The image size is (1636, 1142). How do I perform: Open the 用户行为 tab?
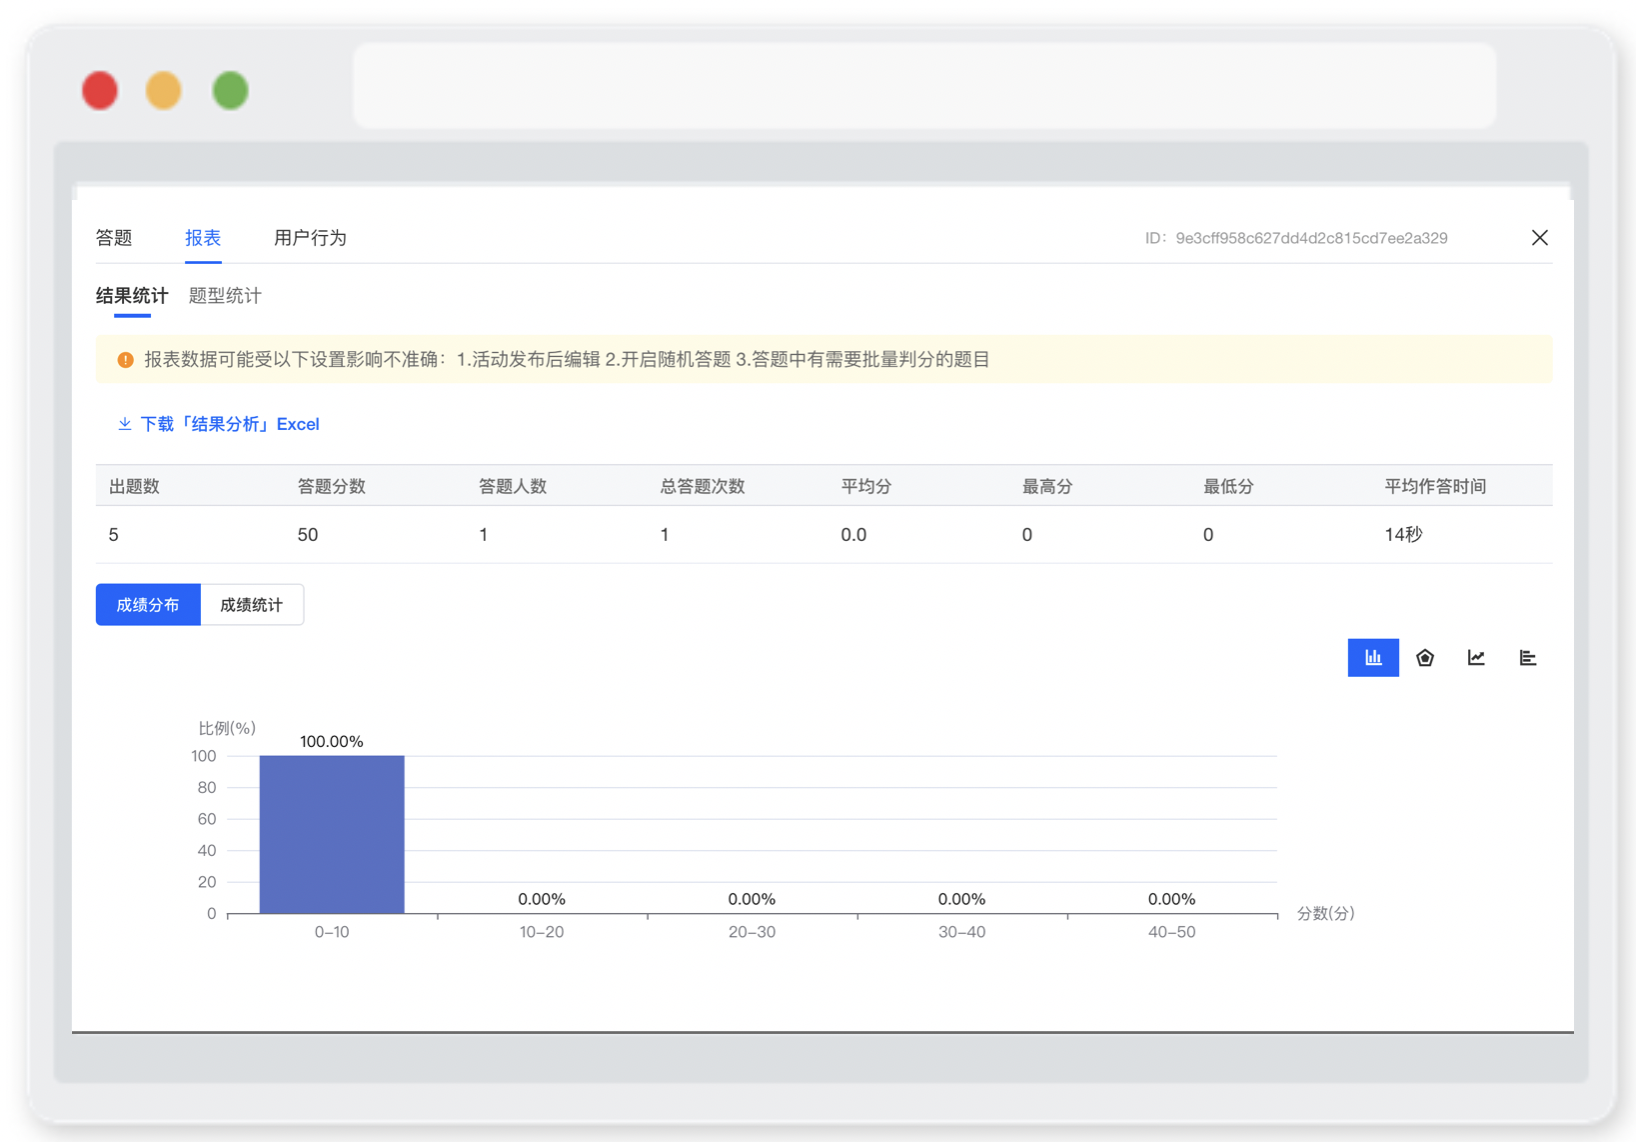tap(310, 238)
